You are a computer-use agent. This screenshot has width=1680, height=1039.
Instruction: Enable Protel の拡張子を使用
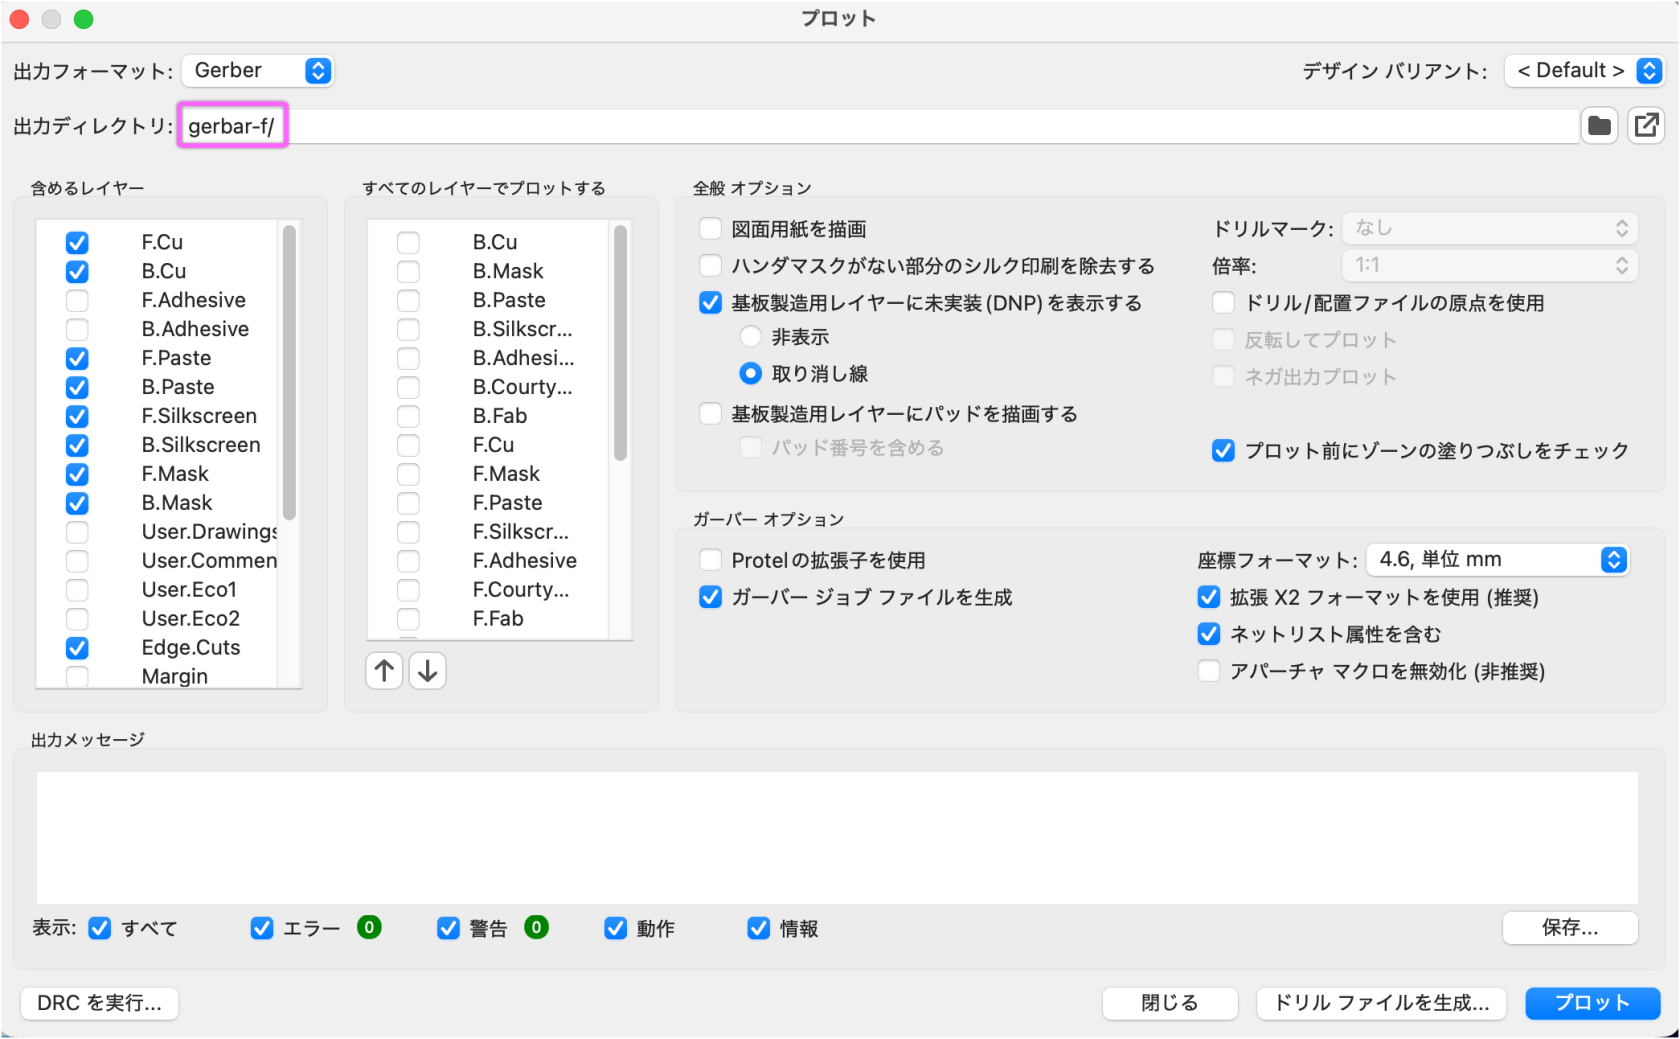[x=710, y=560]
